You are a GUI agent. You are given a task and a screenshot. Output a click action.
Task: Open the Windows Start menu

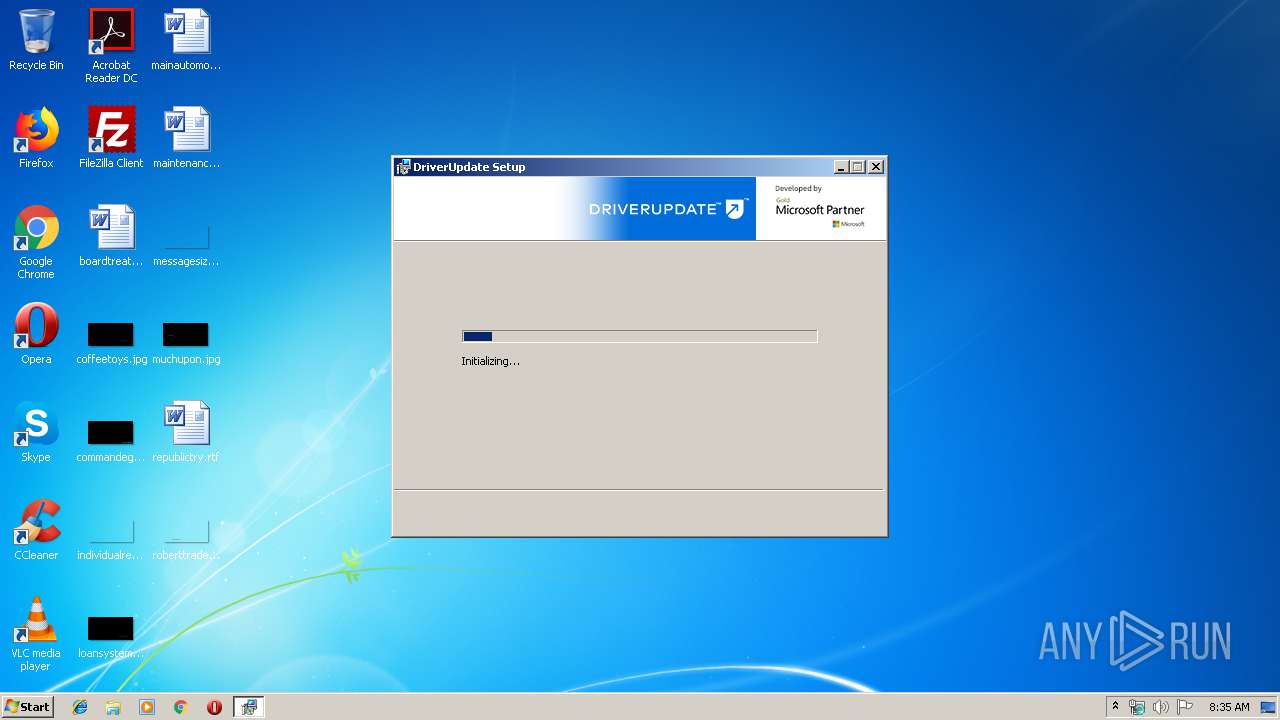[x=27, y=707]
